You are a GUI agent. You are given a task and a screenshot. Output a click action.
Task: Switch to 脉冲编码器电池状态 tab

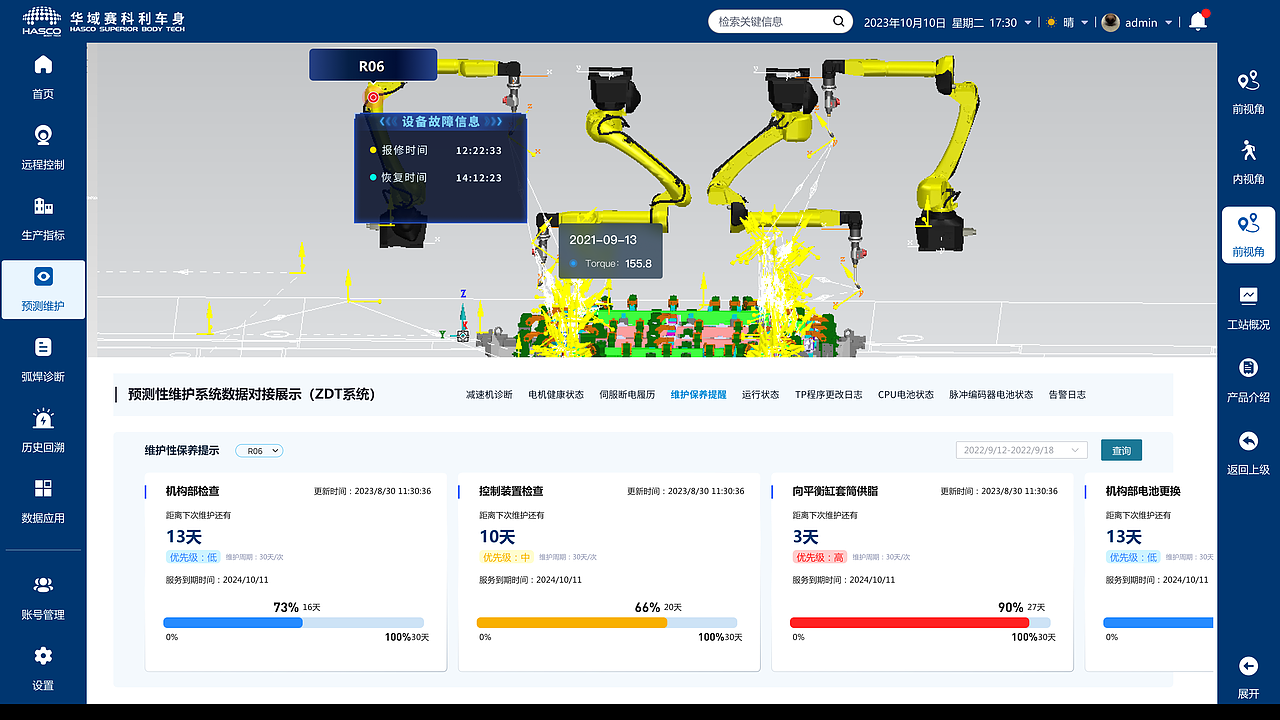point(991,395)
